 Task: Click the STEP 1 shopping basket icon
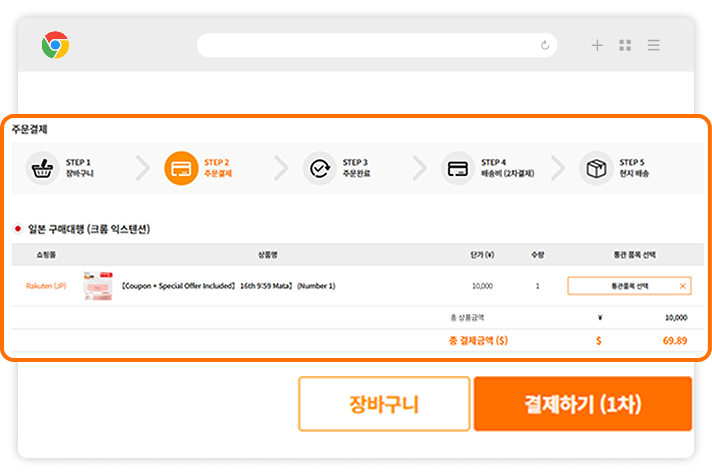(42, 167)
